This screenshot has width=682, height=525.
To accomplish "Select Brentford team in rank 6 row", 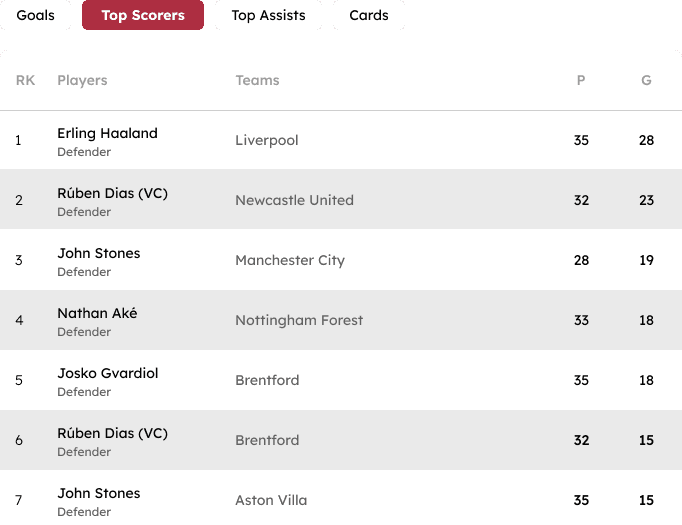I will pyautogui.click(x=267, y=440).
